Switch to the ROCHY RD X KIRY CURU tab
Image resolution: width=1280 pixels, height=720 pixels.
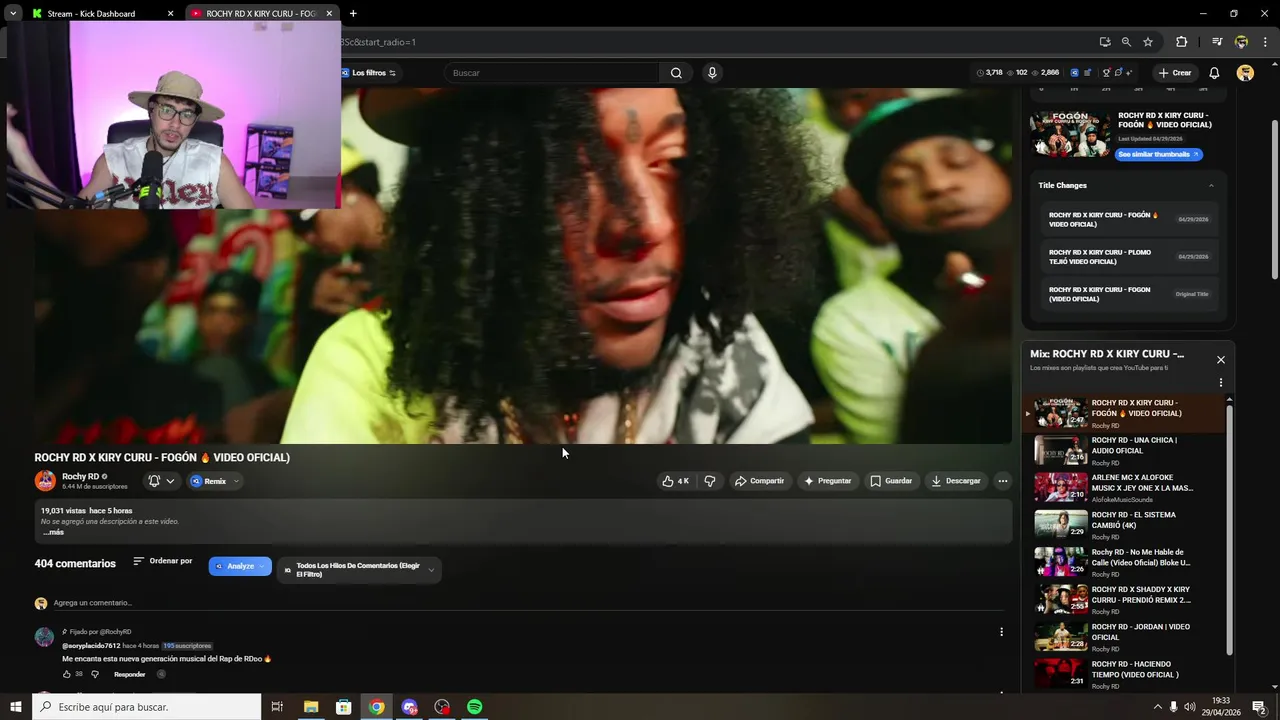point(260,13)
